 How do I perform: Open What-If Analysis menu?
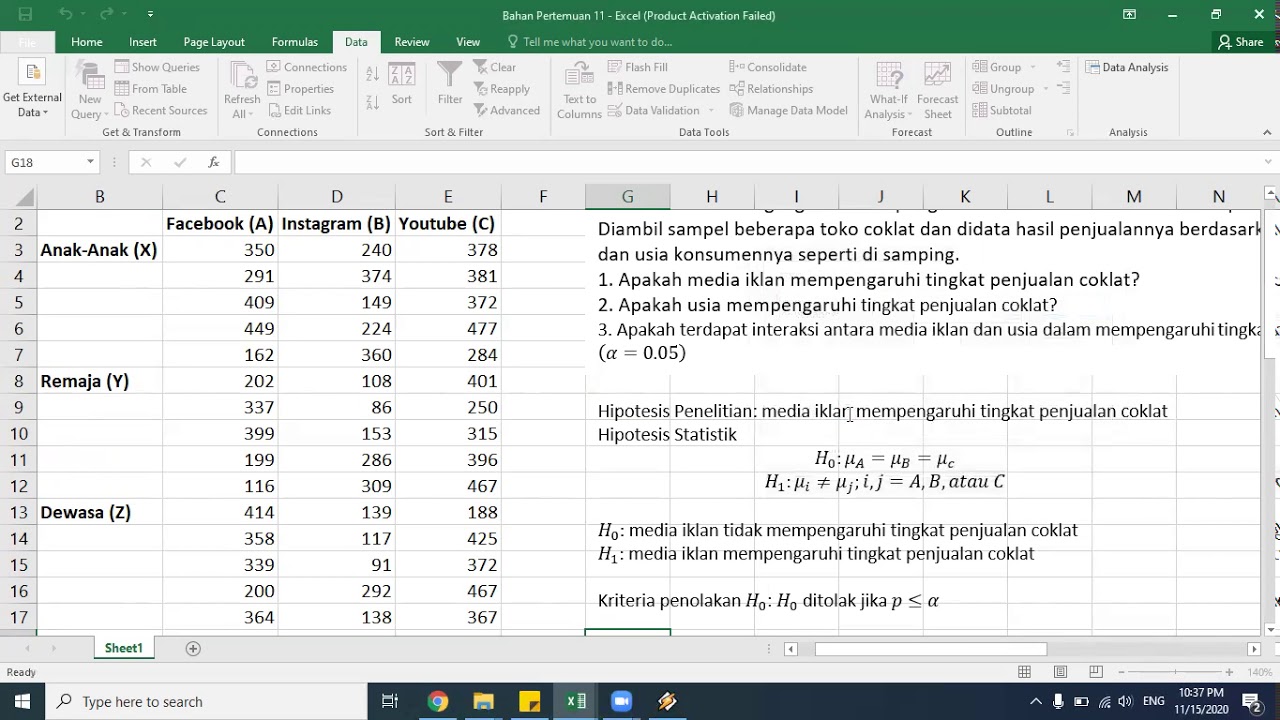(x=888, y=90)
